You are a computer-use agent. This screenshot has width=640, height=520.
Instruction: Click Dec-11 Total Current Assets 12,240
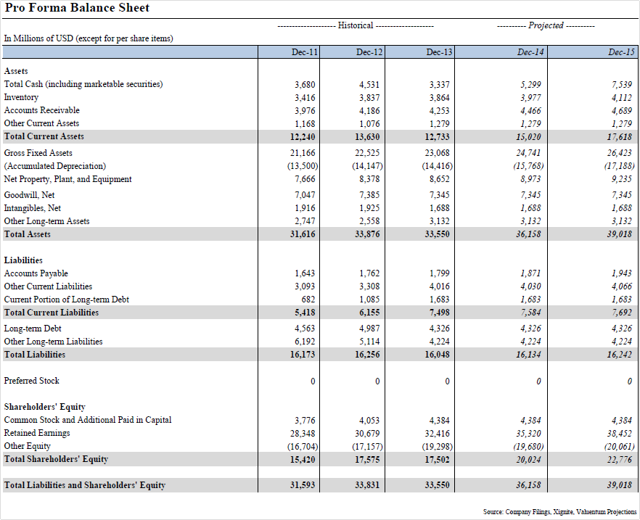302,137
